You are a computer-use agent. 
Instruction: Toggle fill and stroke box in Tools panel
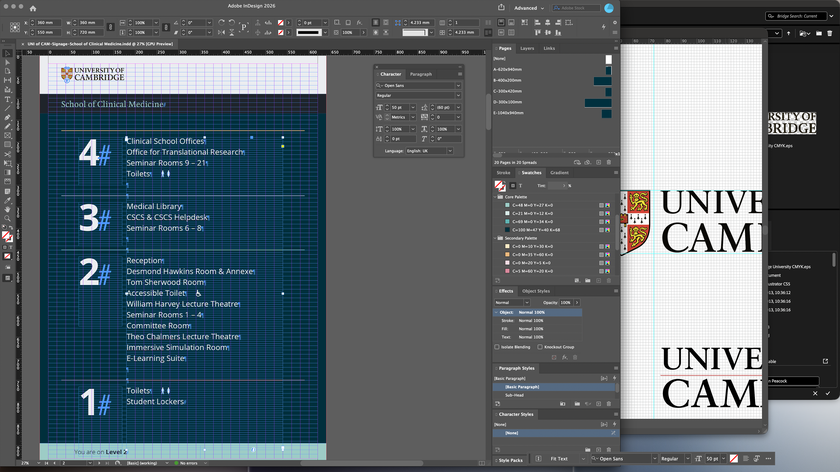click(x=7, y=235)
